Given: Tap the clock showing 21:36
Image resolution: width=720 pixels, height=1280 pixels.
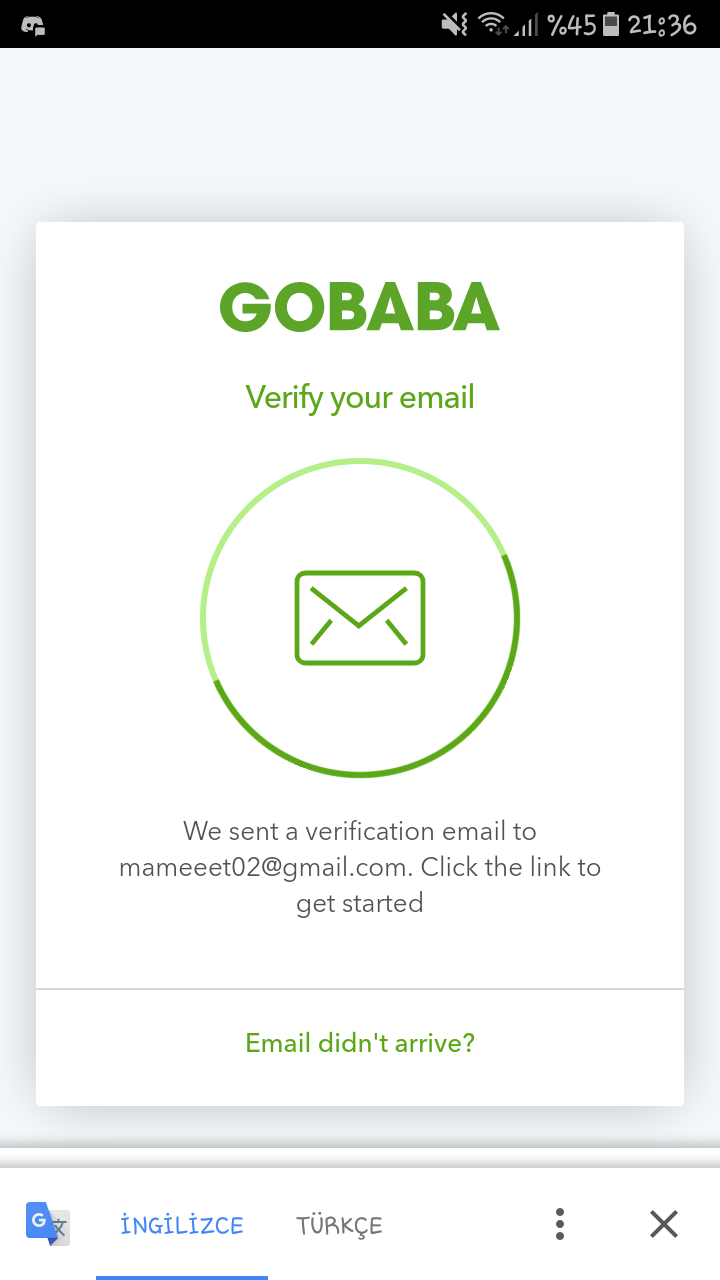Looking at the screenshot, I should 662,24.
